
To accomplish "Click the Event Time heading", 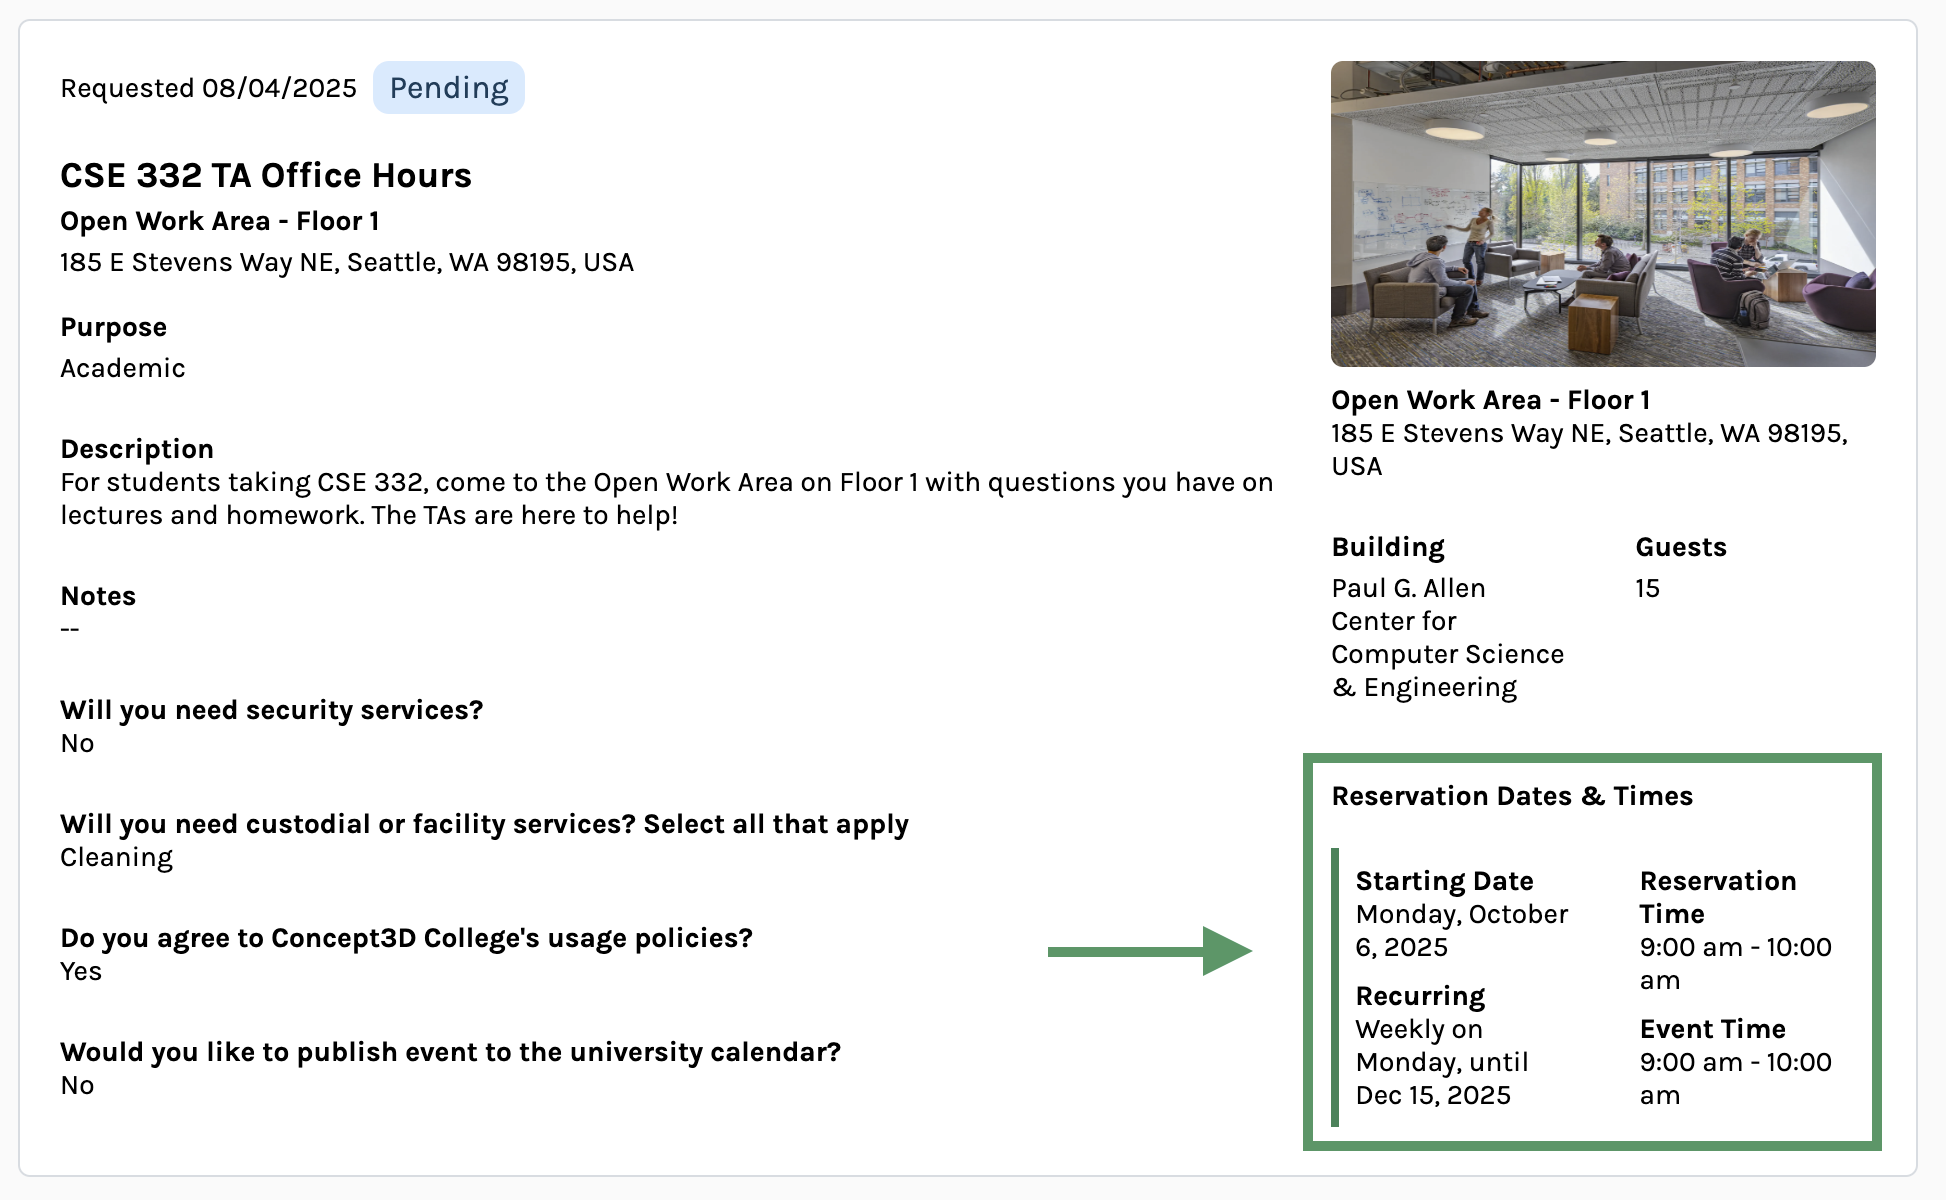I will coord(1712,1029).
